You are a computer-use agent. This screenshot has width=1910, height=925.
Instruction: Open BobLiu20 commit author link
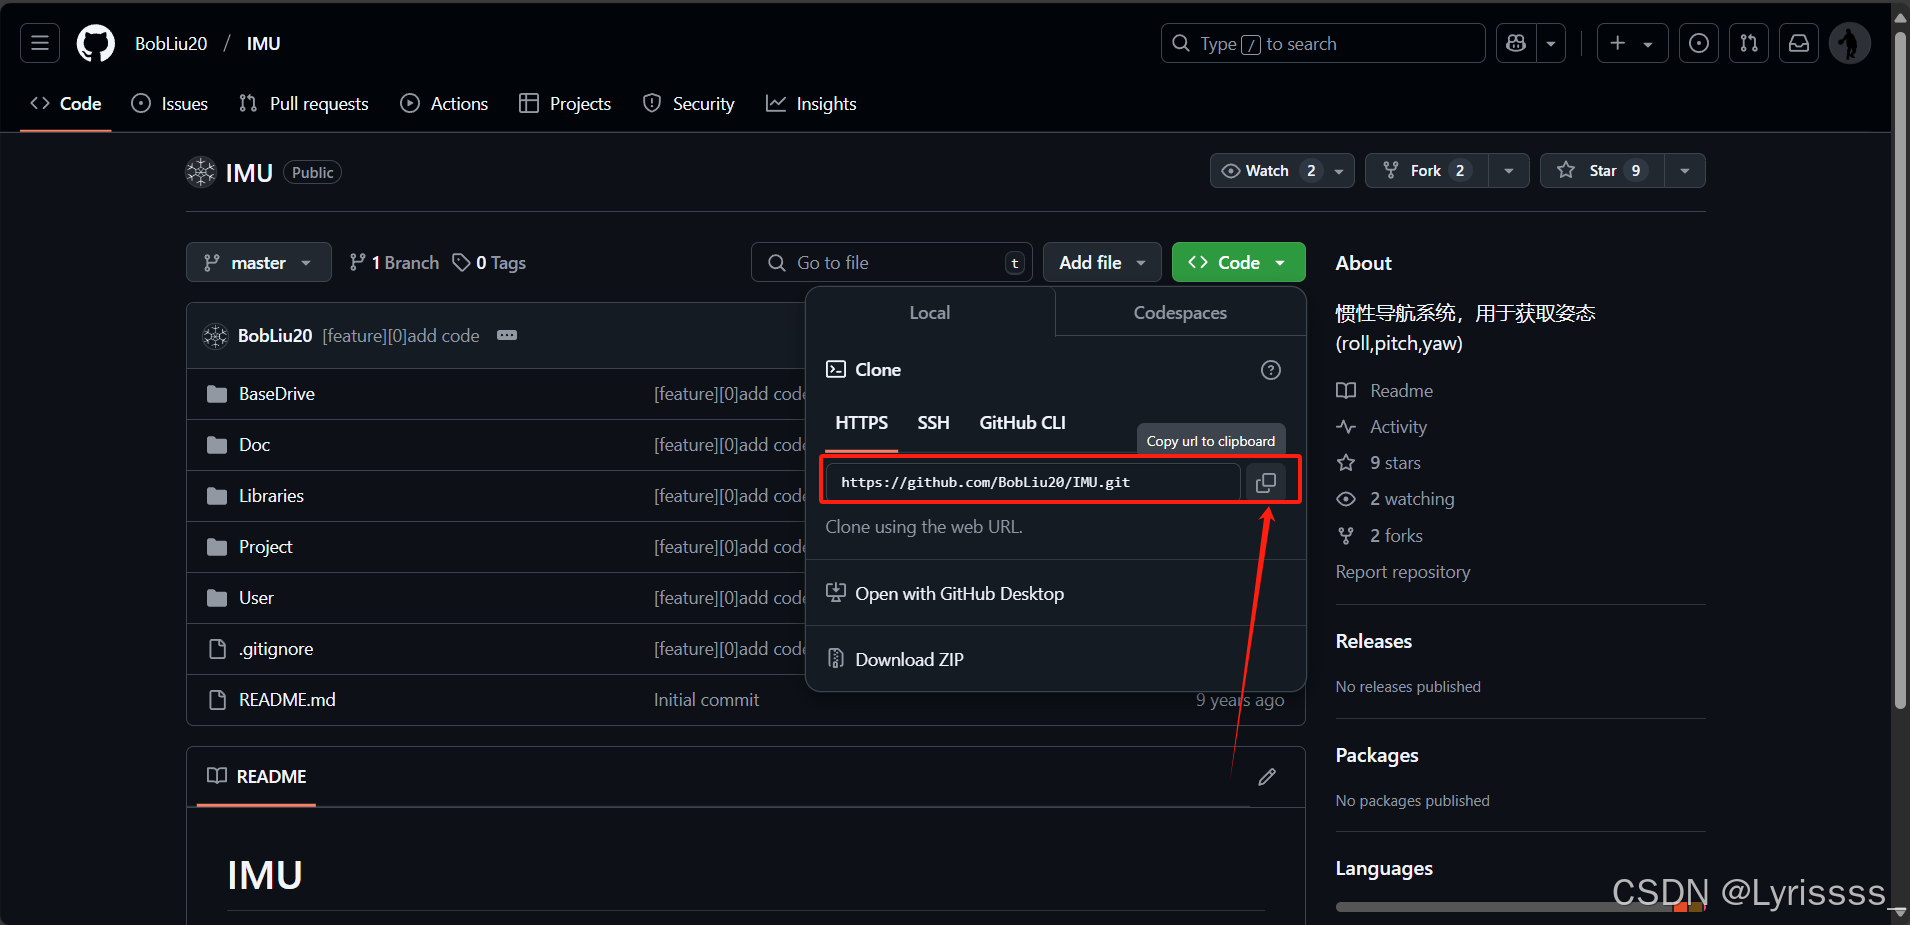[x=275, y=335]
